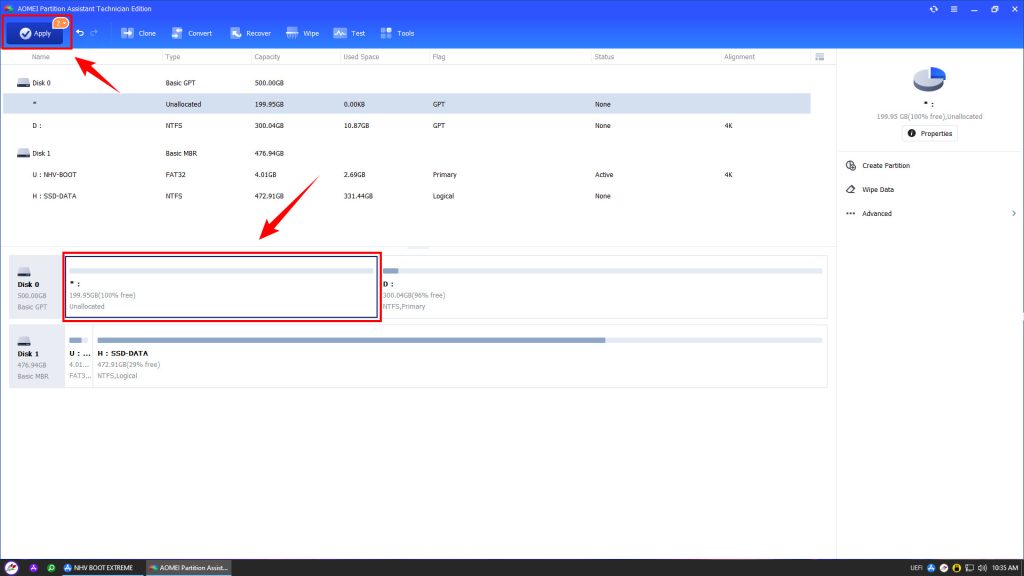The image size is (1024, 576).
Task: Switch to AOMEI Partition Assistant taskbar item
Action: coord(188,568)
